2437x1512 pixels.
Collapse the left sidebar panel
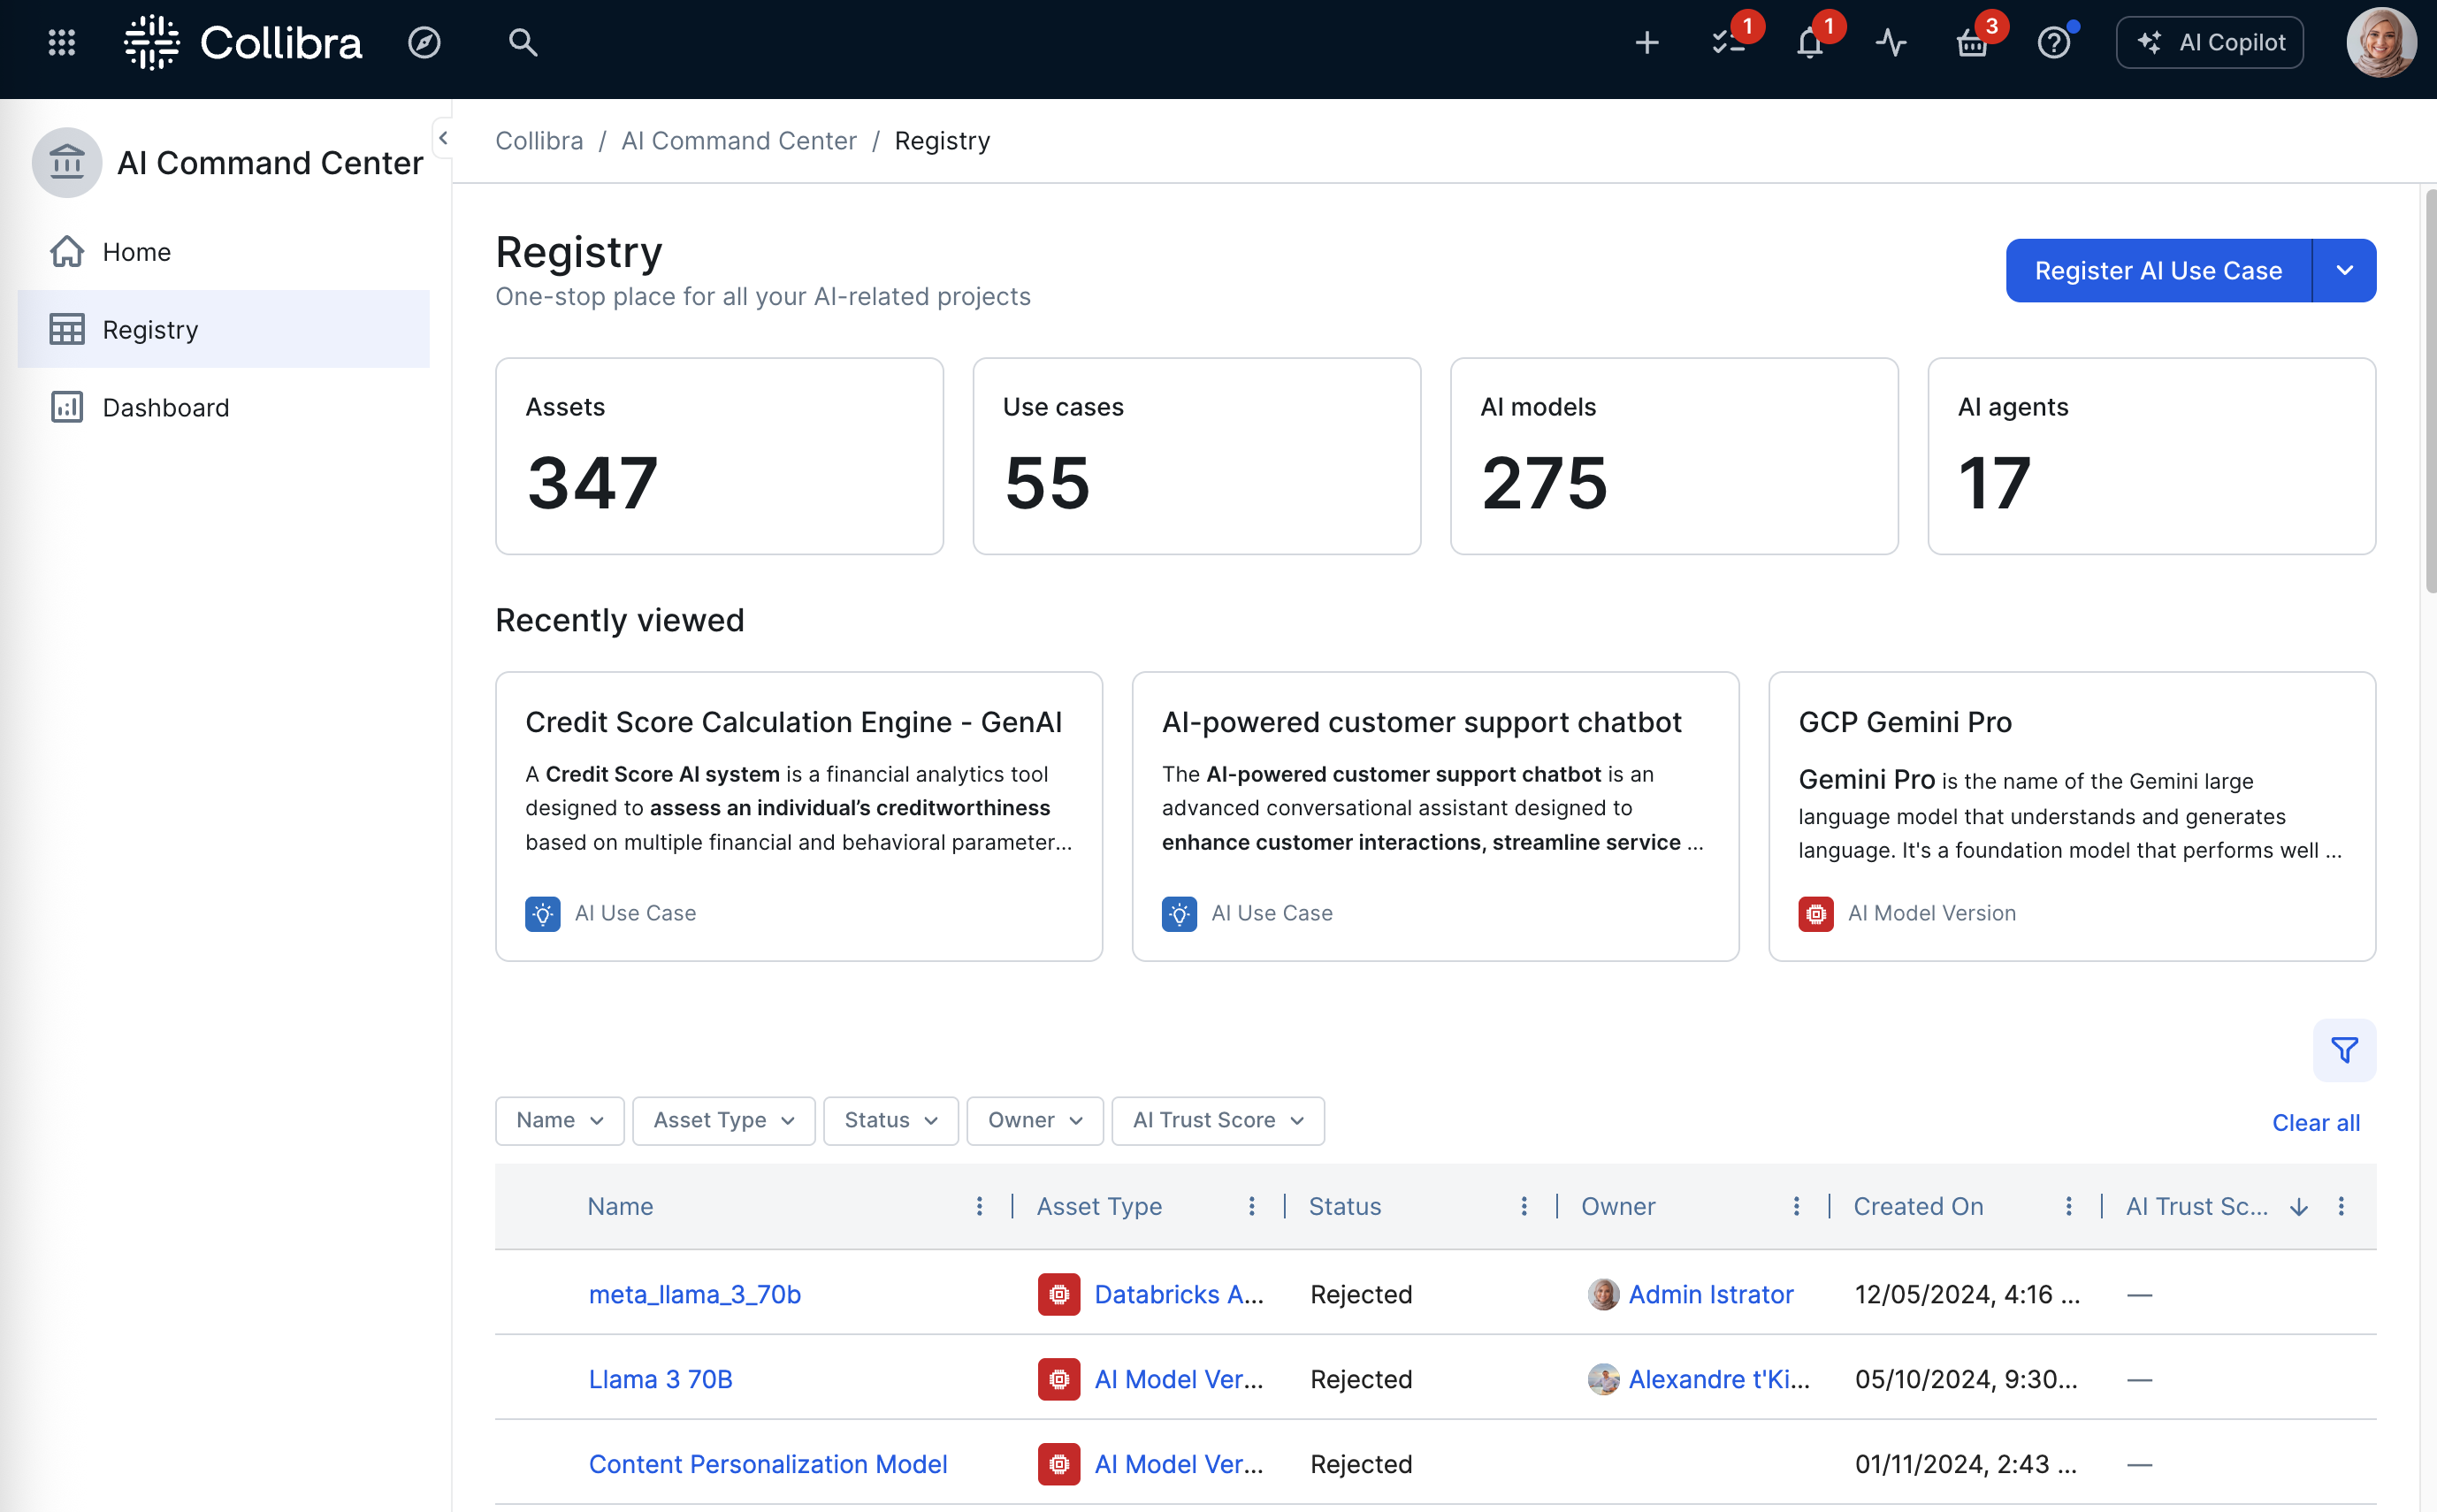[x=442, y=138]
